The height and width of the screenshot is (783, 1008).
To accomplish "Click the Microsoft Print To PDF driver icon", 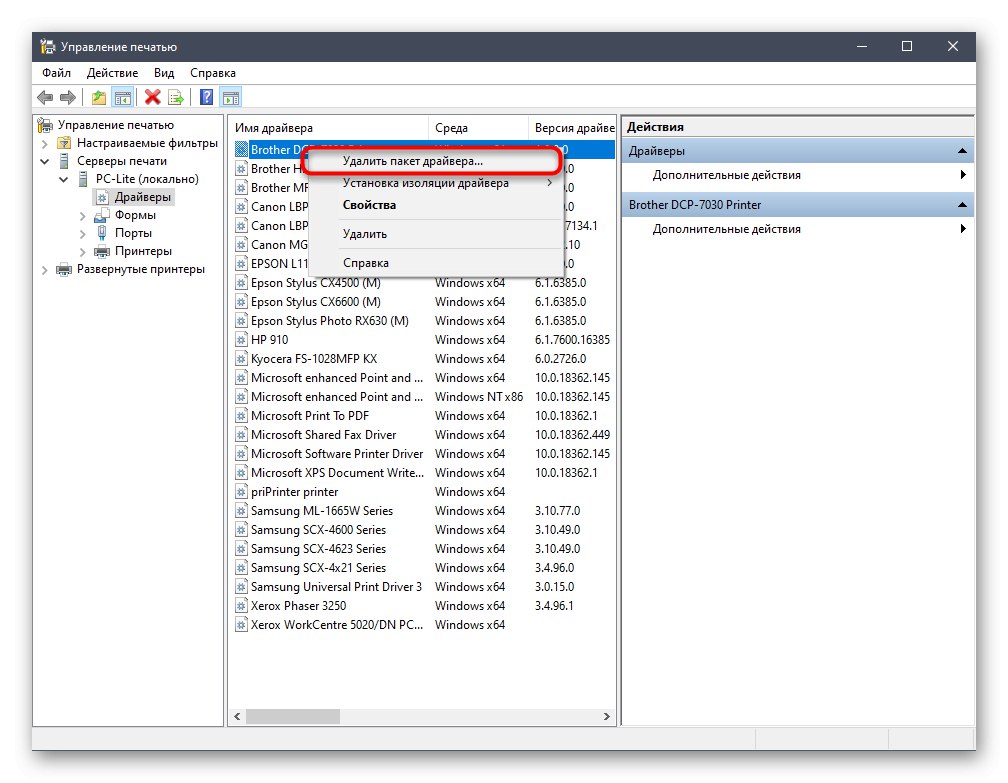I will point(241,415).
